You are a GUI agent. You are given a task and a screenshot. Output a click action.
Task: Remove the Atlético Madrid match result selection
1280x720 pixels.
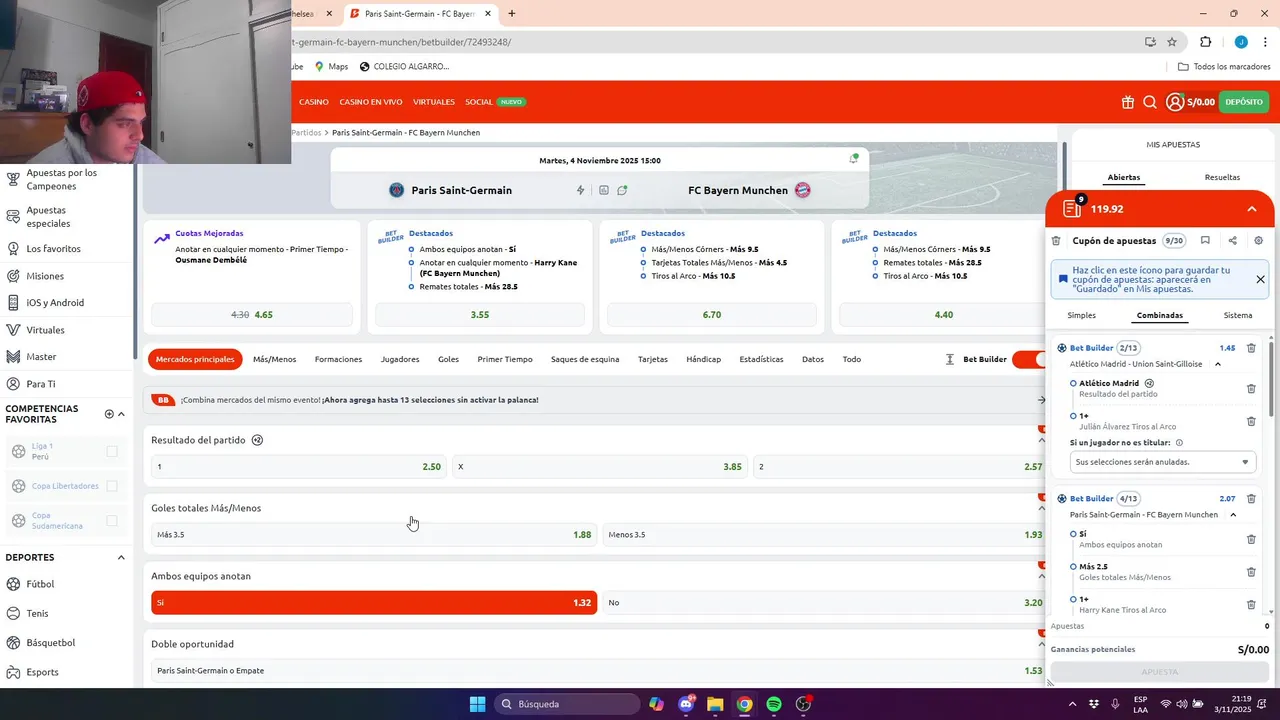(x=1251, y=389)
